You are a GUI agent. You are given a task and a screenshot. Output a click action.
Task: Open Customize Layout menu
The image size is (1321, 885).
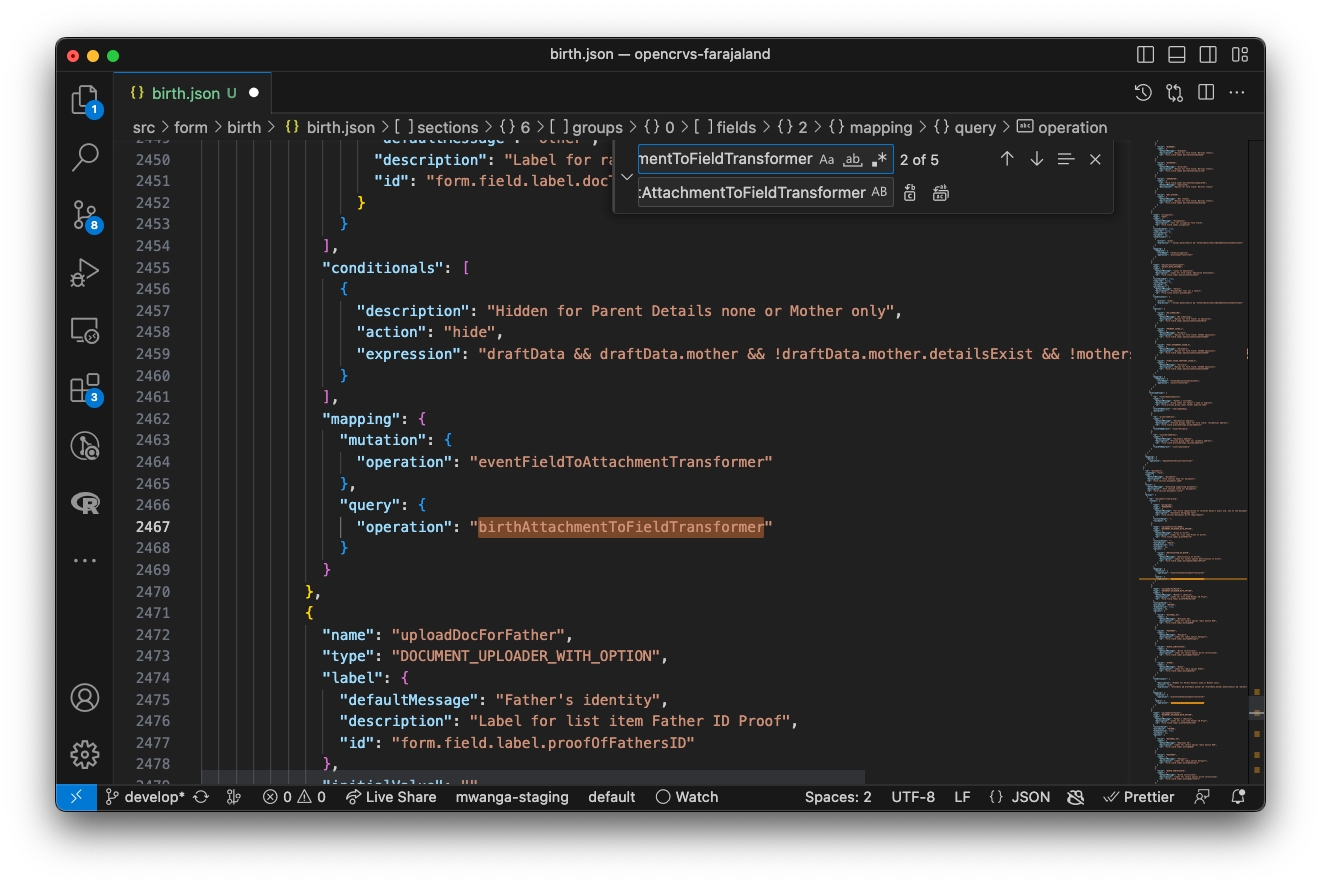point(1240,54)
